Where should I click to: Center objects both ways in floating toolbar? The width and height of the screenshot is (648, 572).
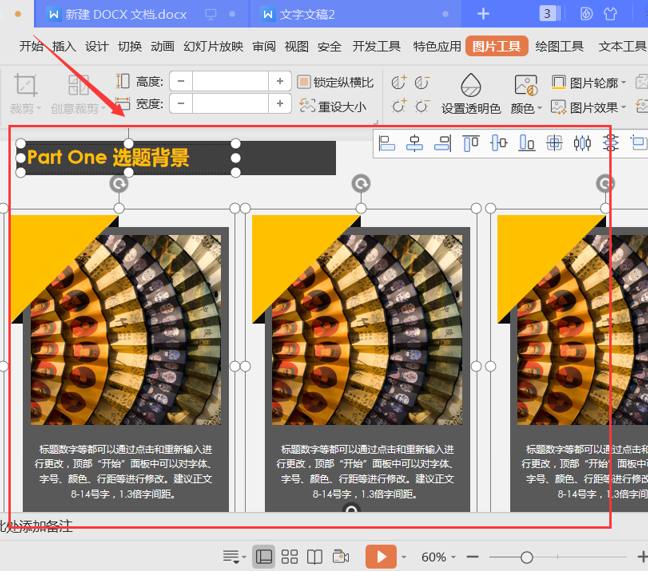(x=554, y=143)
